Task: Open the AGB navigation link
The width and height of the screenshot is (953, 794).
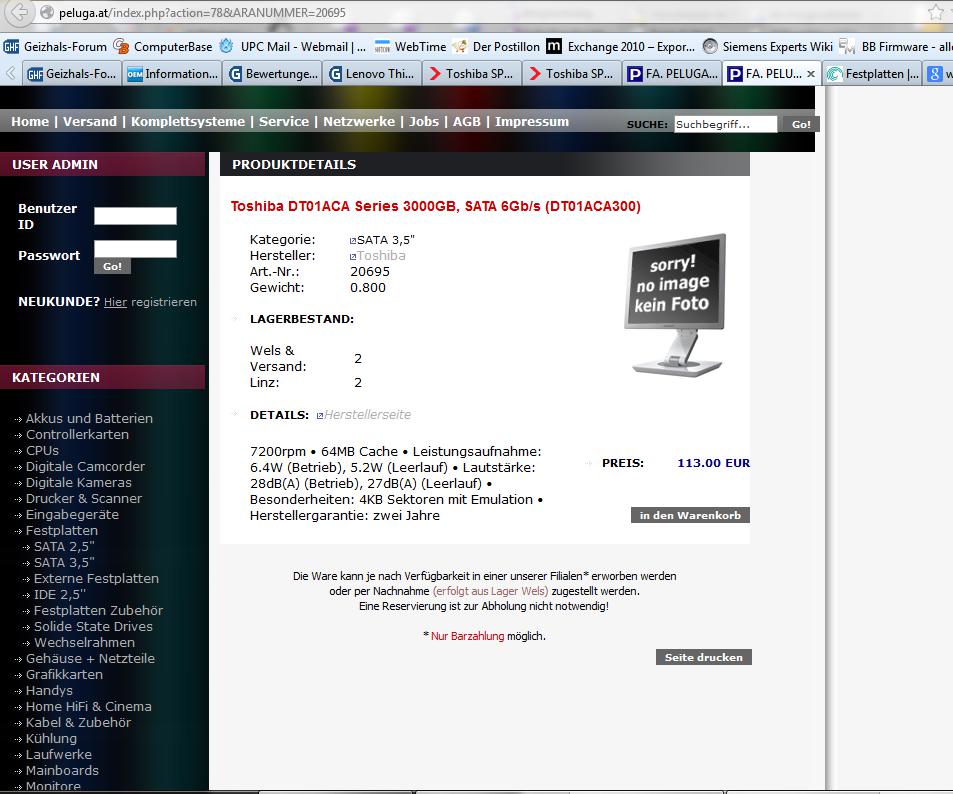Action: coord(467,122)
